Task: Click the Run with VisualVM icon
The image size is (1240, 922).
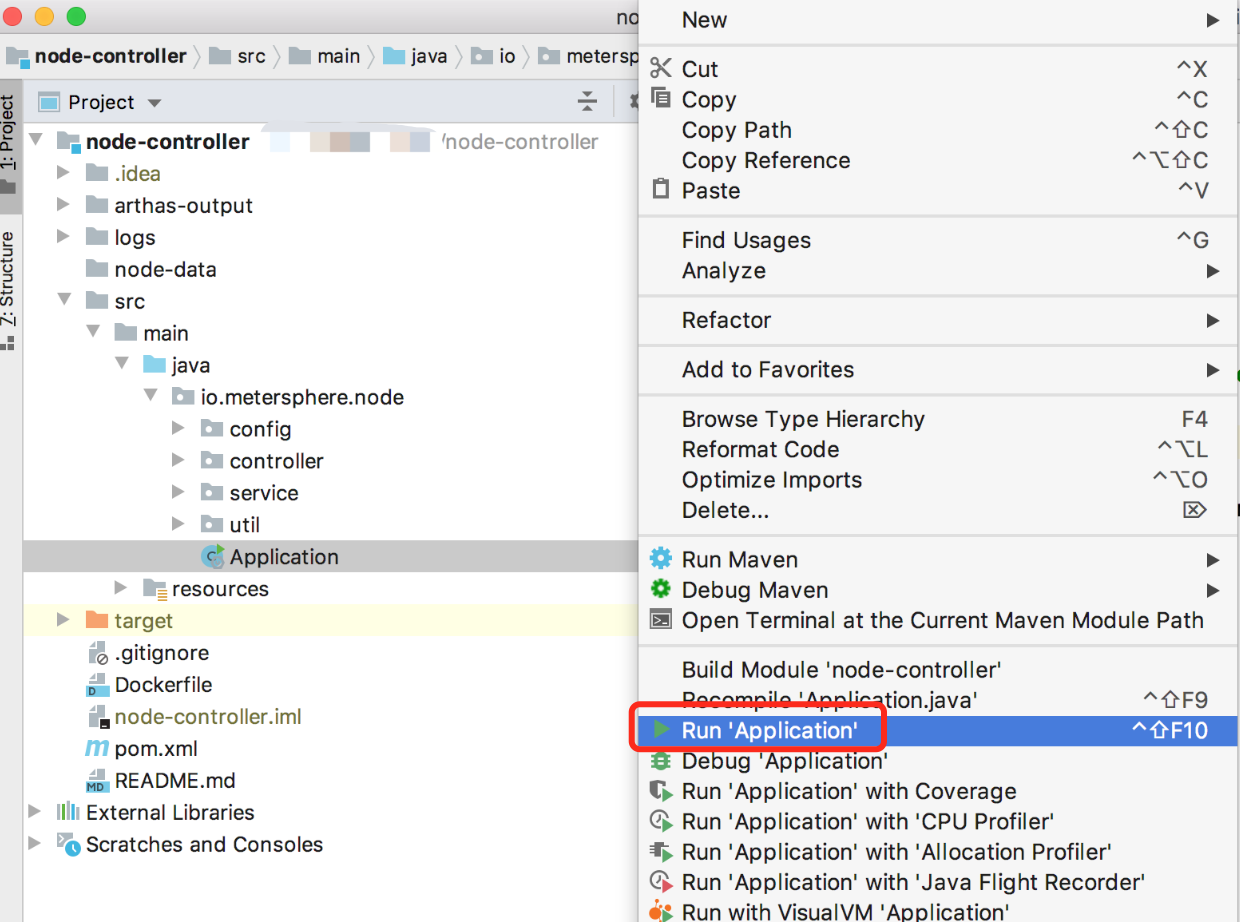Action: pos(661,912)
